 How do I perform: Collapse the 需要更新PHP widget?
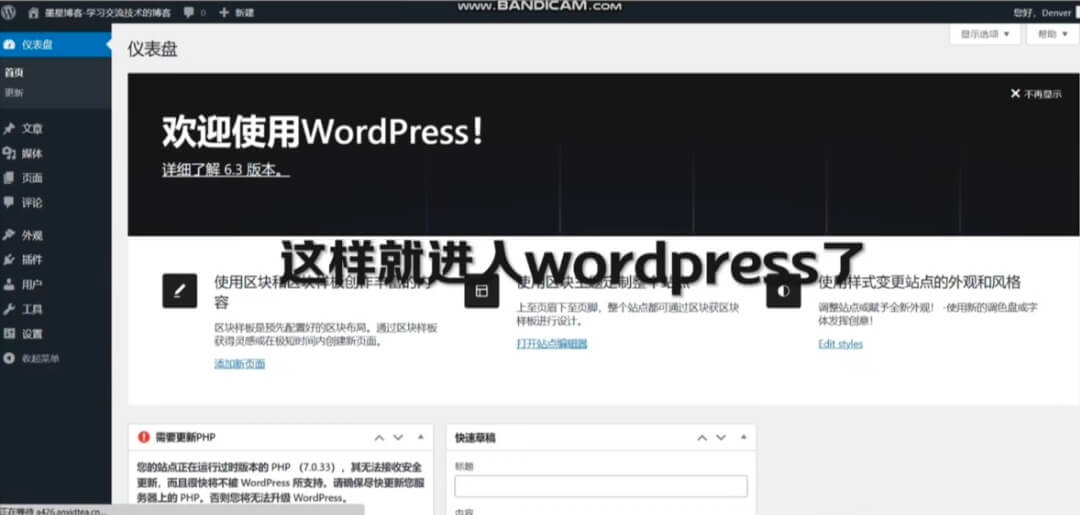pyautogui.click(x=420, y=438)
